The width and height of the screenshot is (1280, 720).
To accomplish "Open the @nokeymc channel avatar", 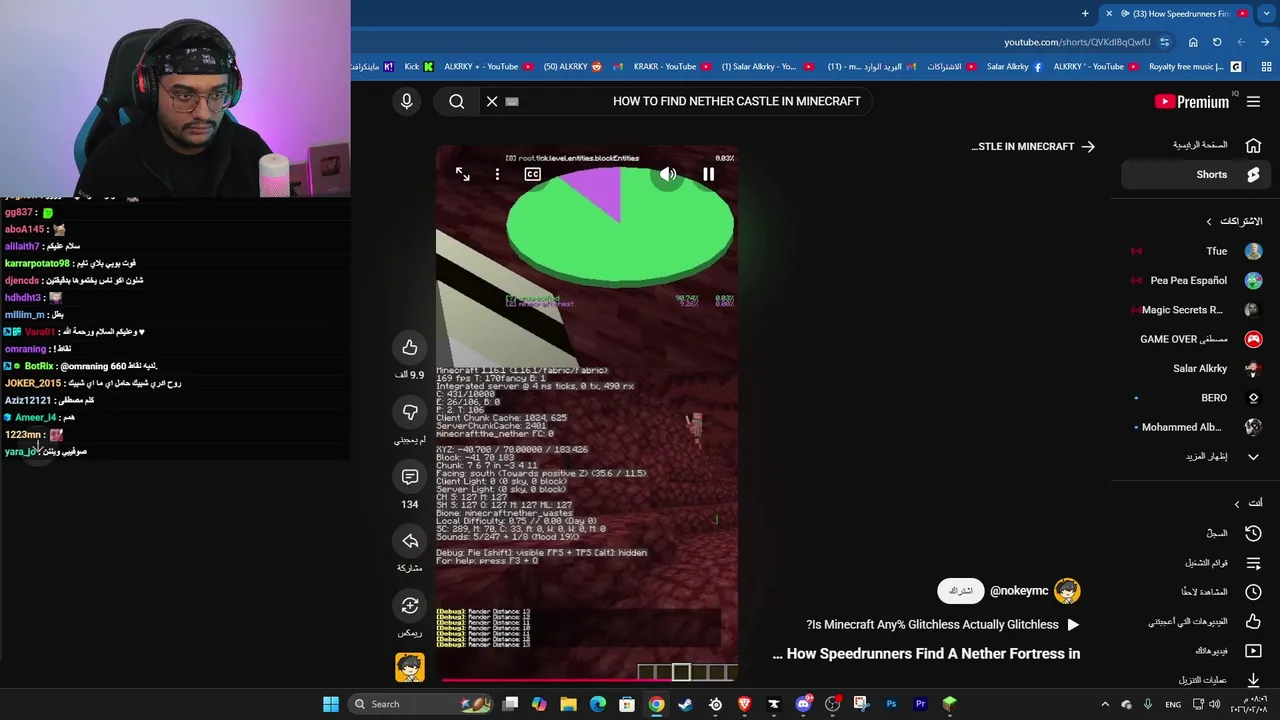I will pos(1067,591).
